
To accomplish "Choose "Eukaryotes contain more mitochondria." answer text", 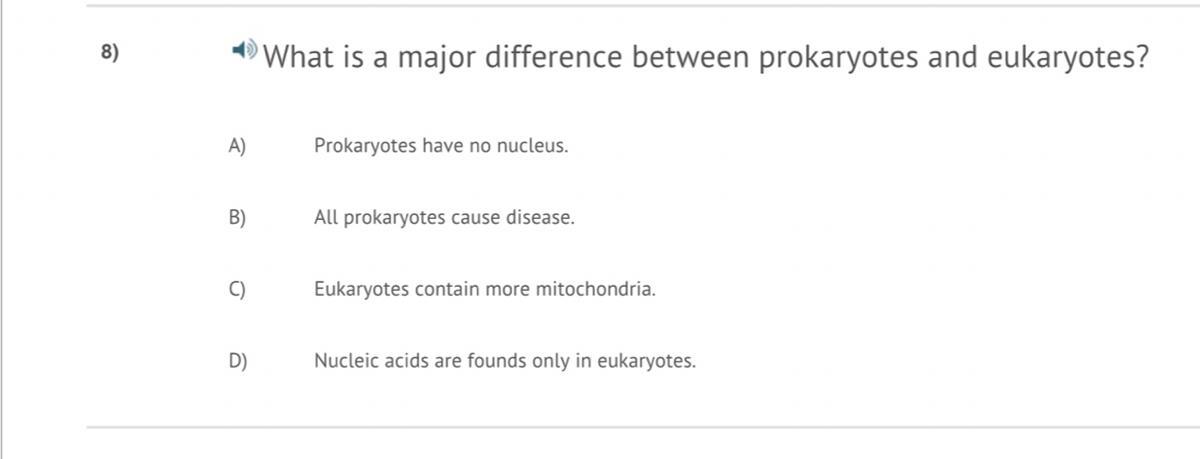I will (485, 290).
